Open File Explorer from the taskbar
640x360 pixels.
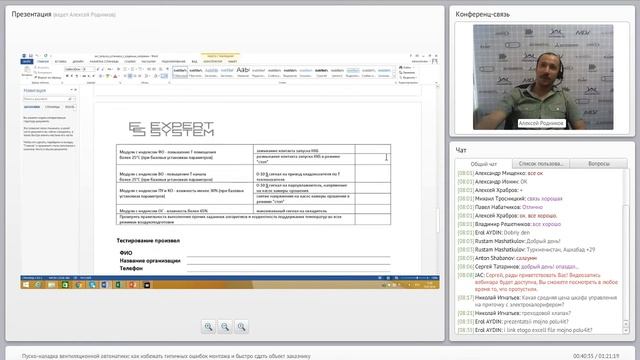click(x=51, y=284)
